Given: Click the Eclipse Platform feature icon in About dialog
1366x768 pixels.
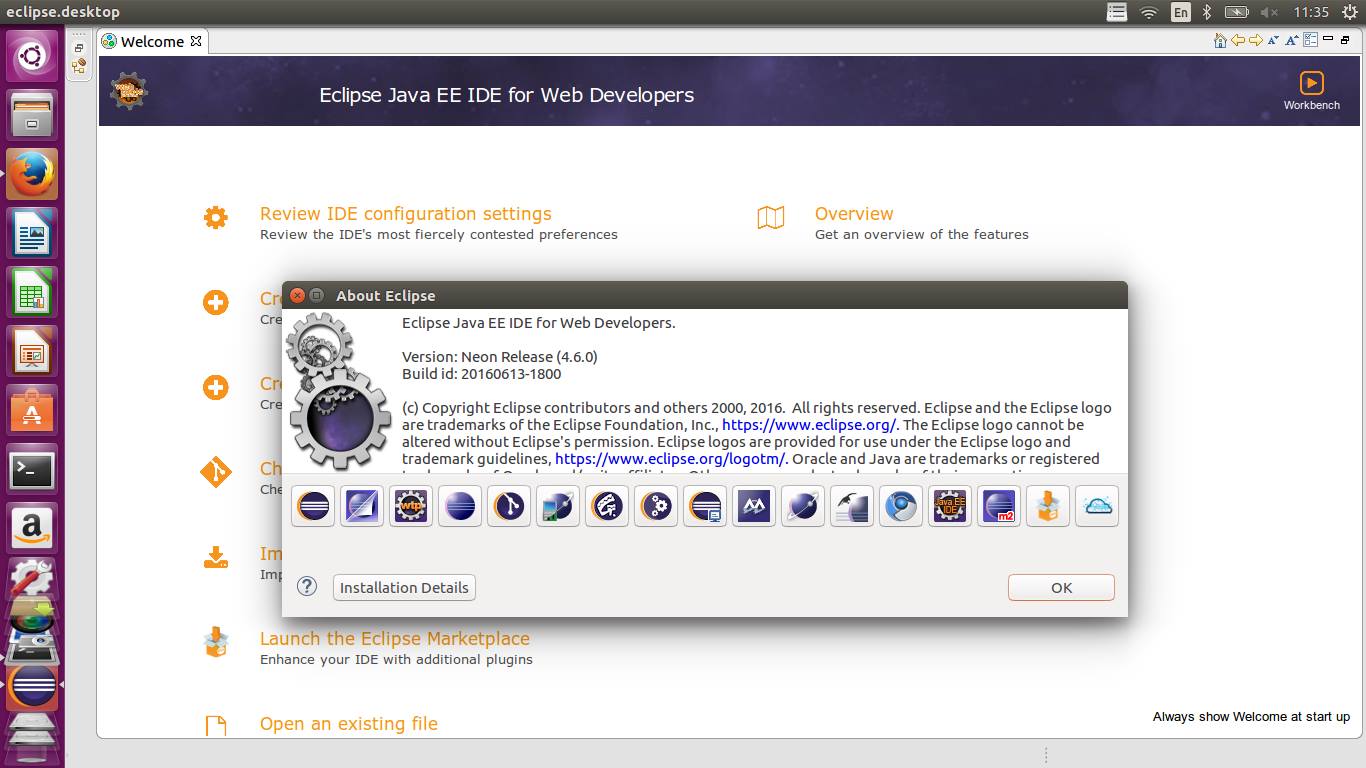Looking at the screenshot, I should [313, 507].
